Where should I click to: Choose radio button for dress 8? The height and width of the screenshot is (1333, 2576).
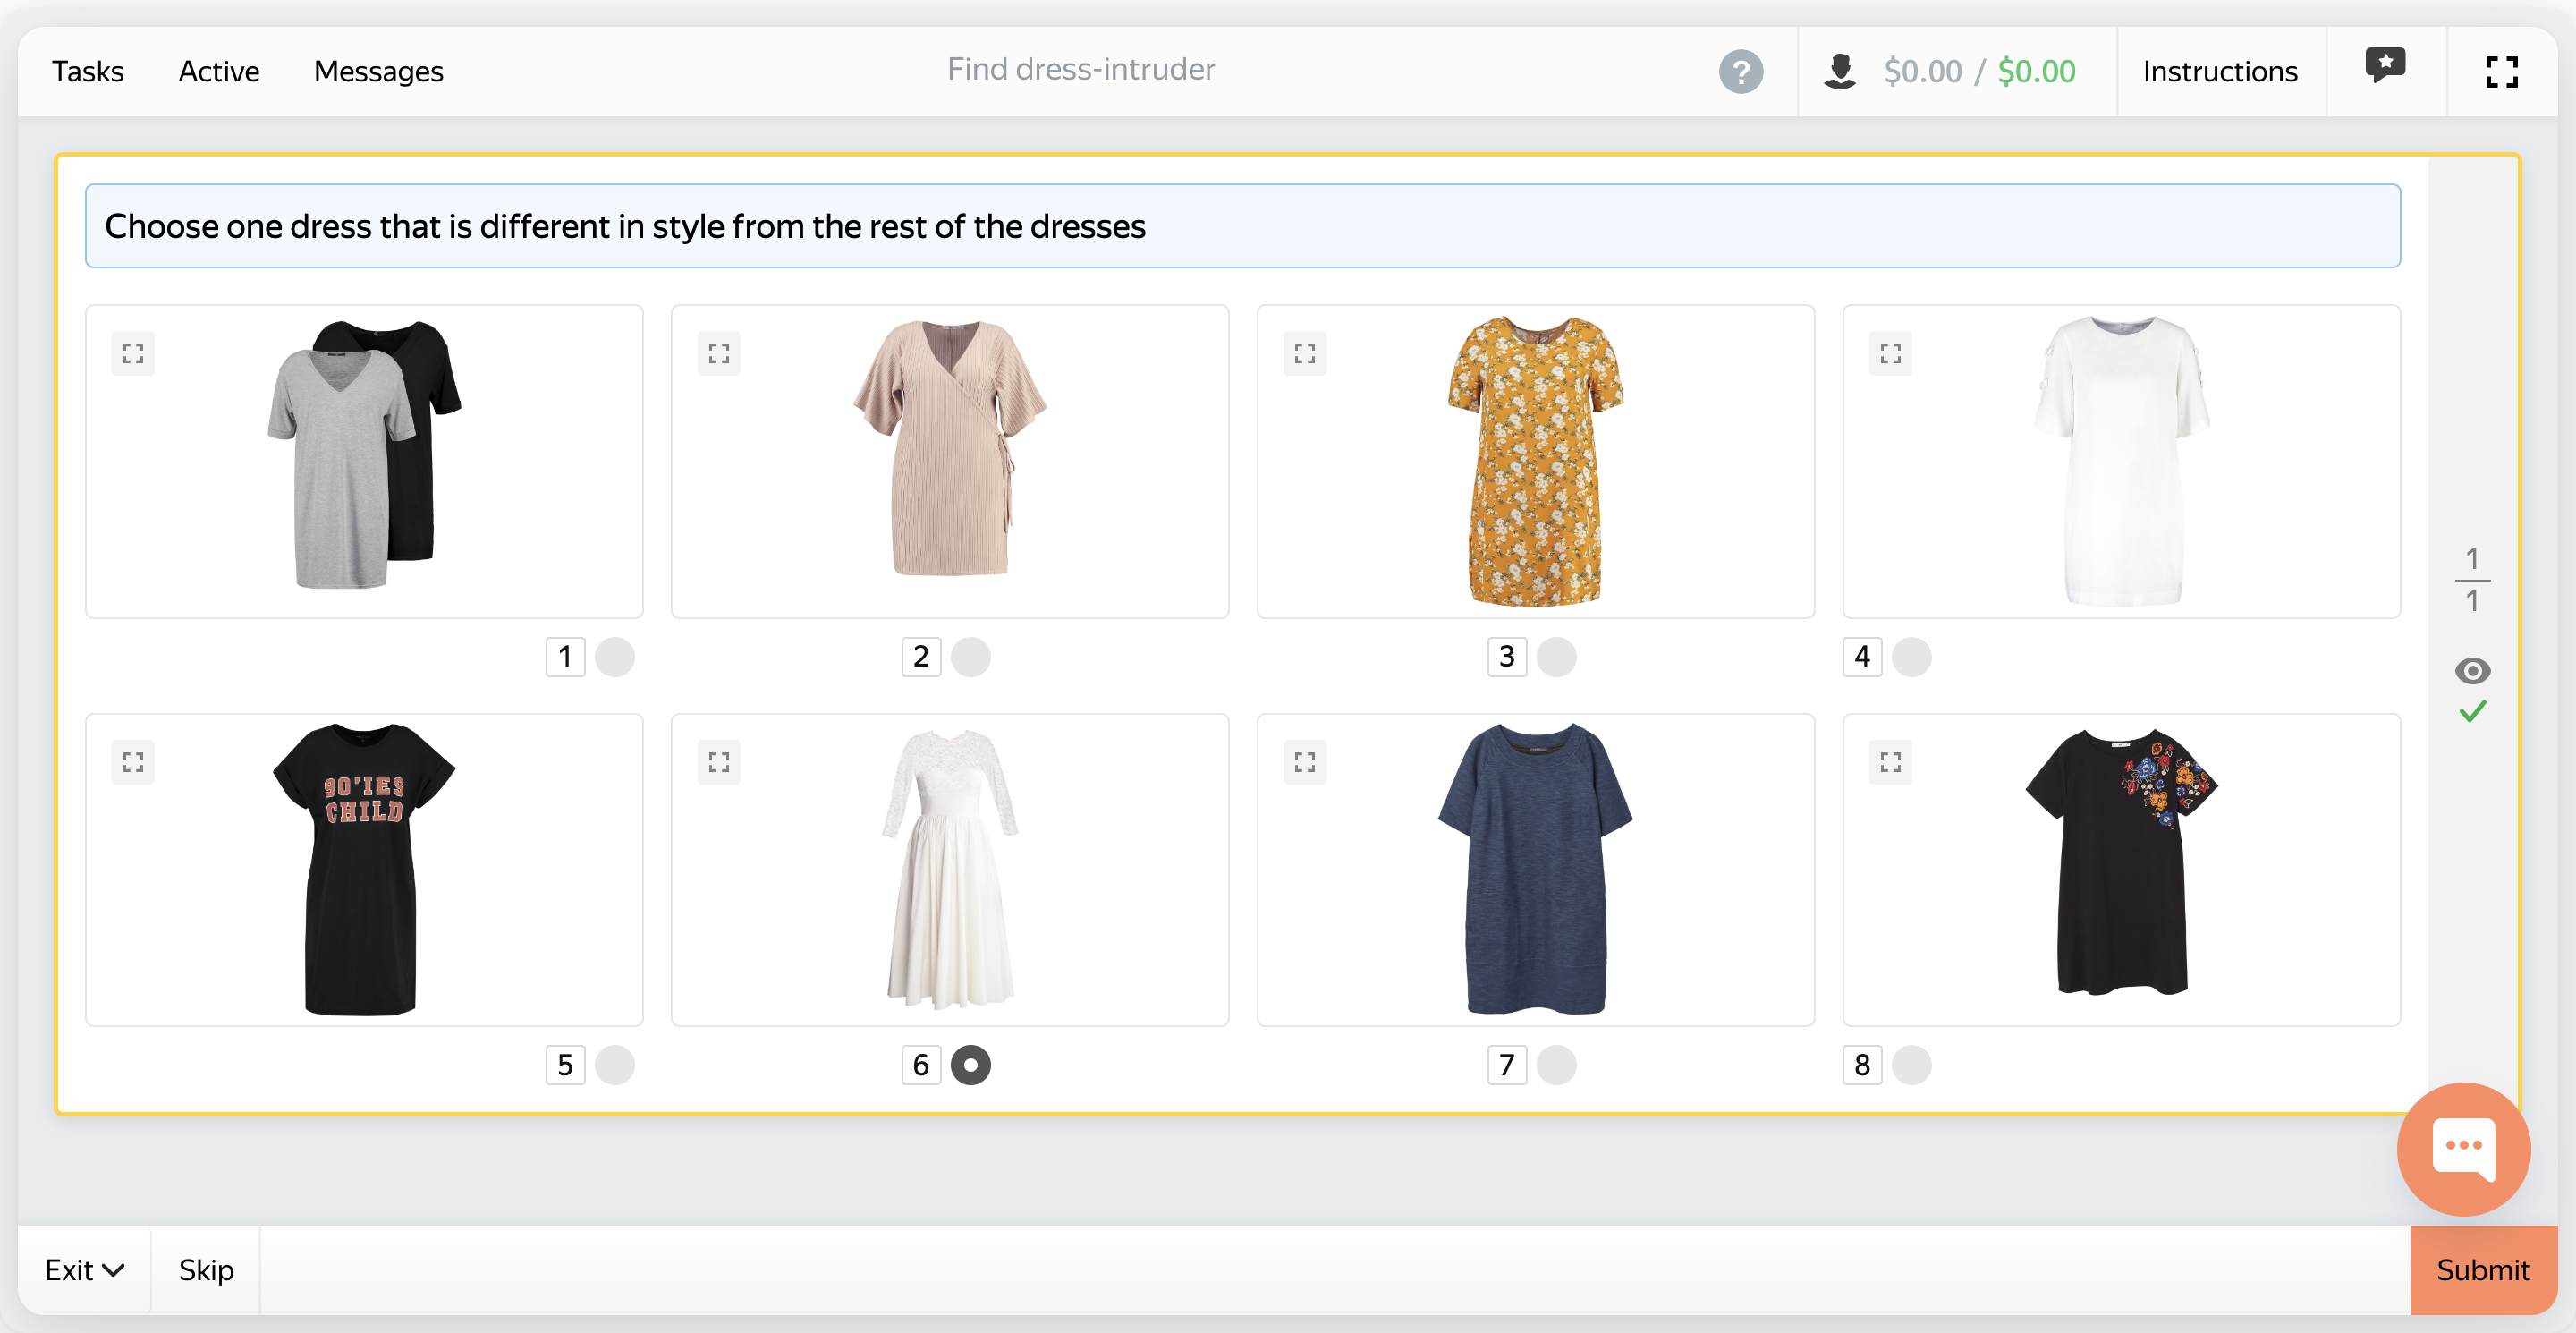(x=1911, y=1065)
